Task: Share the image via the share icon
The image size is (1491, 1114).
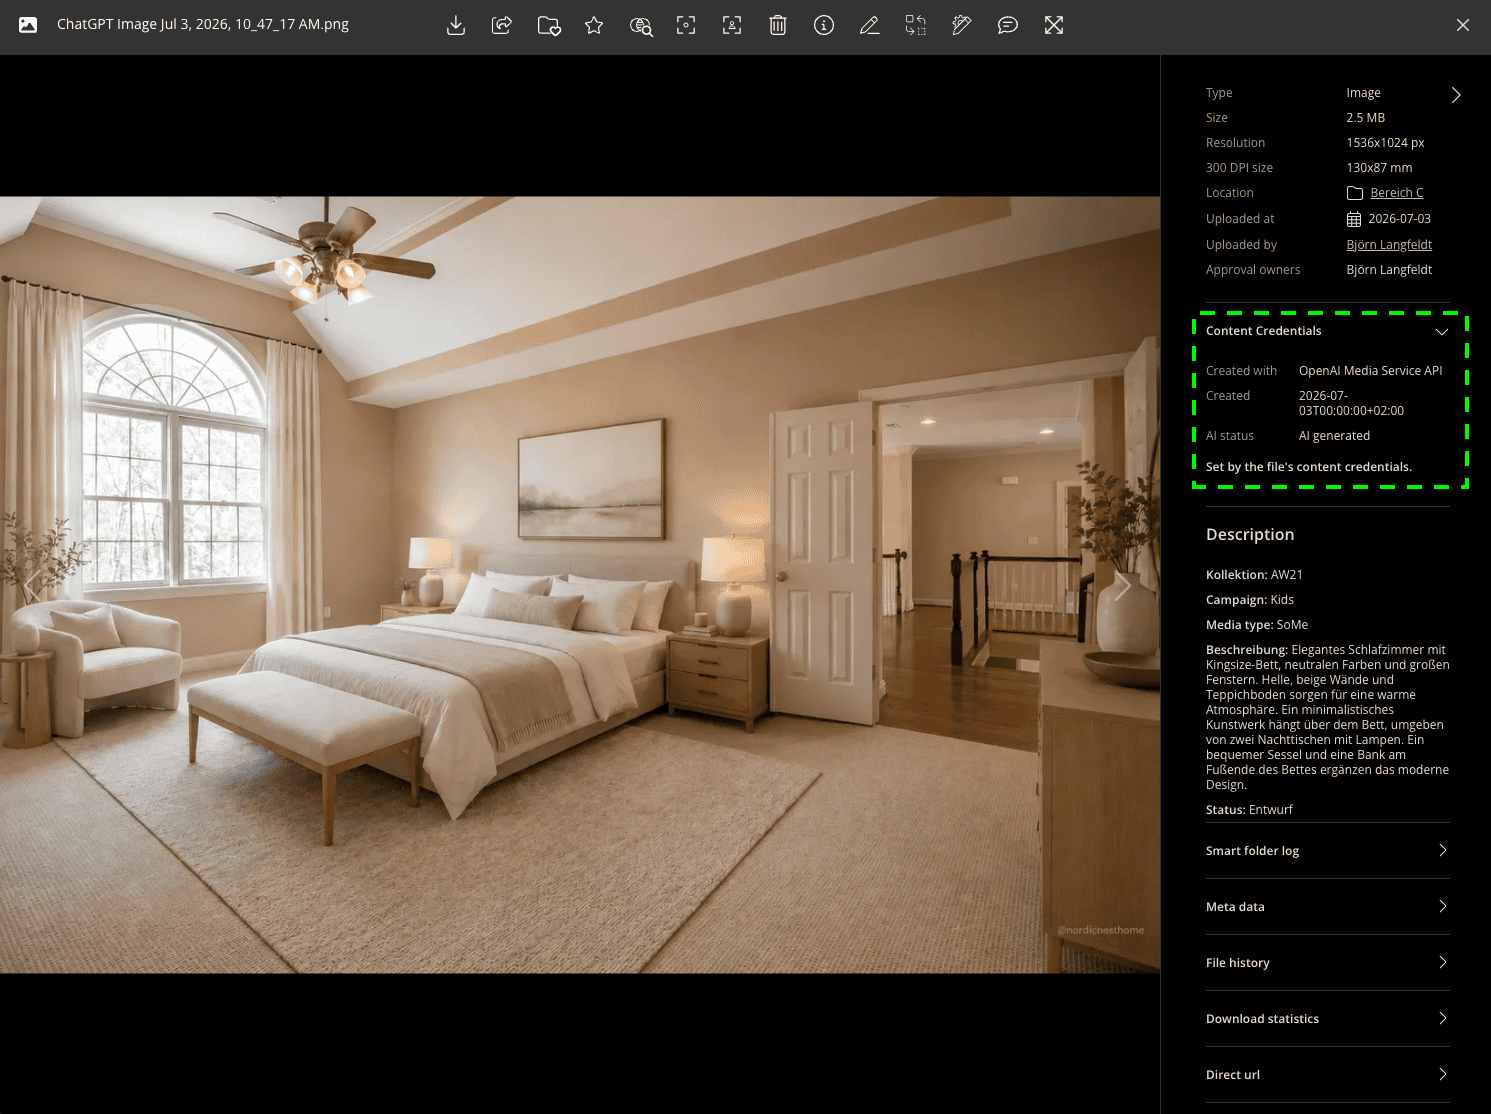Action: pyautogui.click(x=502, y=25)
